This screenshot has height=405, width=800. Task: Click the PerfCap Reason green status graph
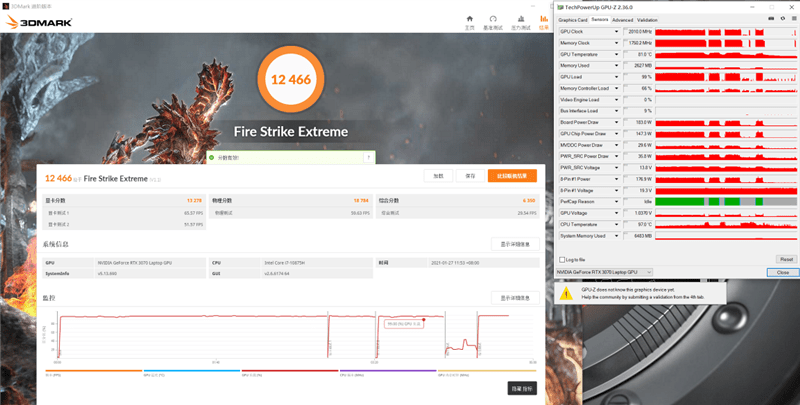[726, 201]
